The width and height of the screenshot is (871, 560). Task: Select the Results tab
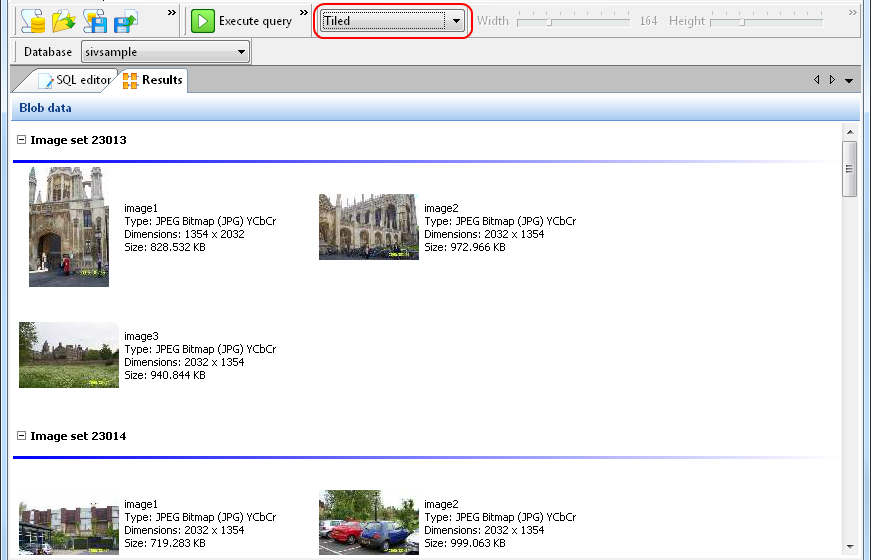(153, 80)
